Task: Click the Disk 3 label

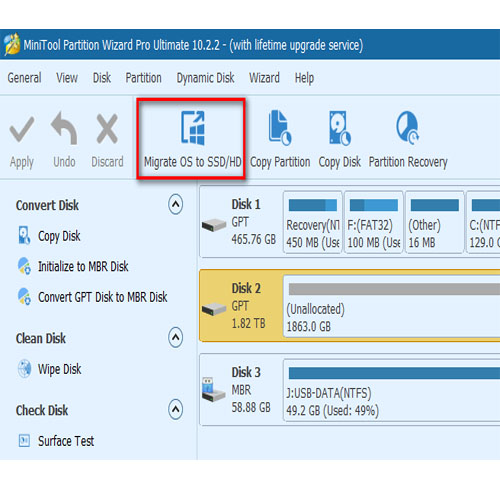Action: [246, 372]
